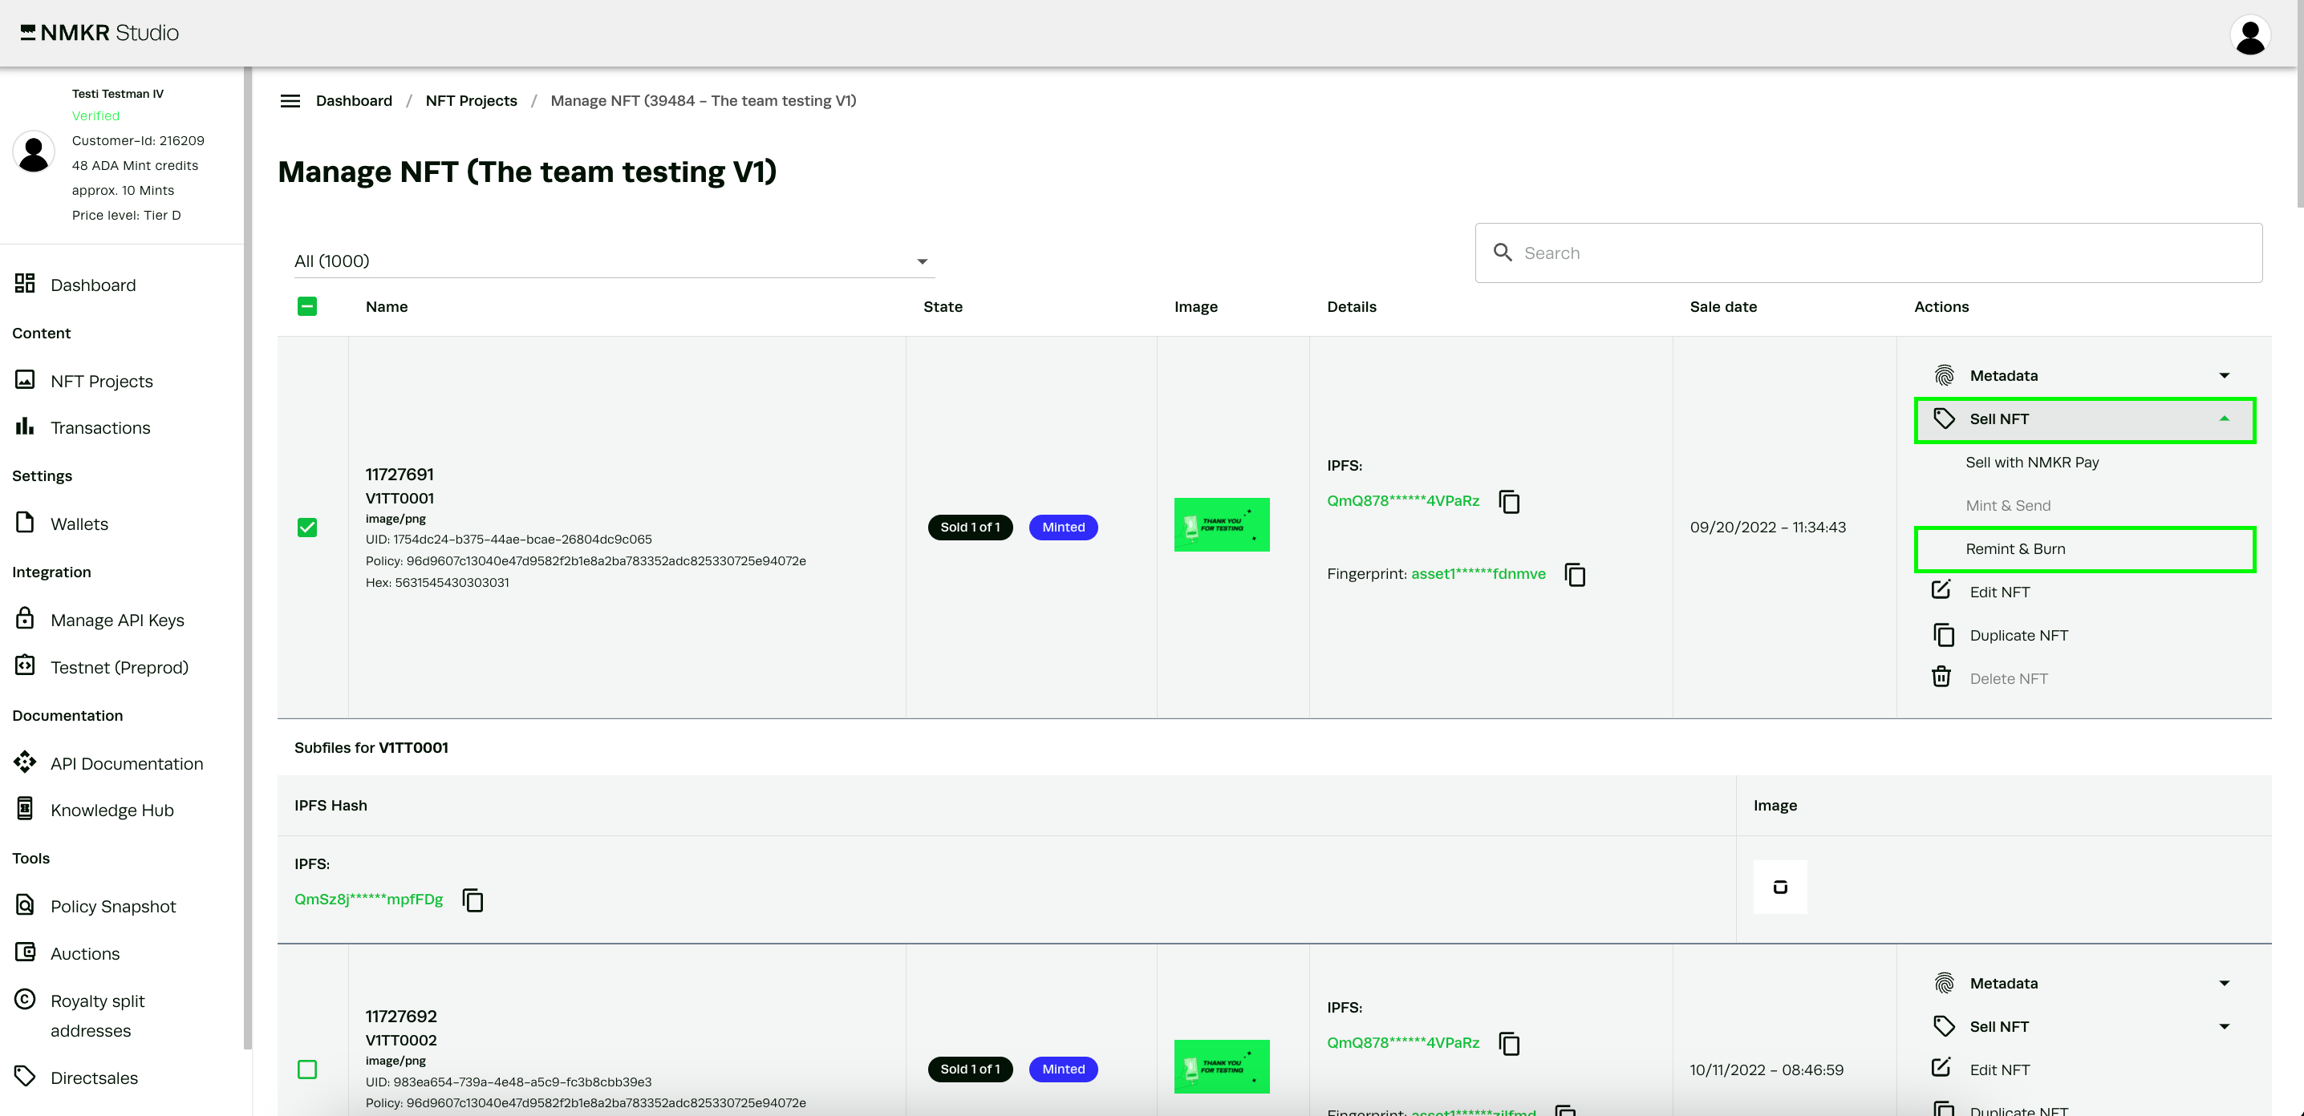
Task: Open the user account avatar icon
Action: pyautogui.click(x=2250, y=36)
